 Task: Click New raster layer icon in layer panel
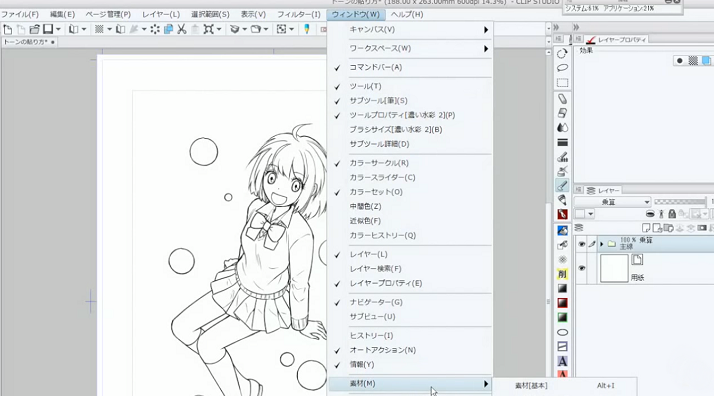tap(646, 228)
